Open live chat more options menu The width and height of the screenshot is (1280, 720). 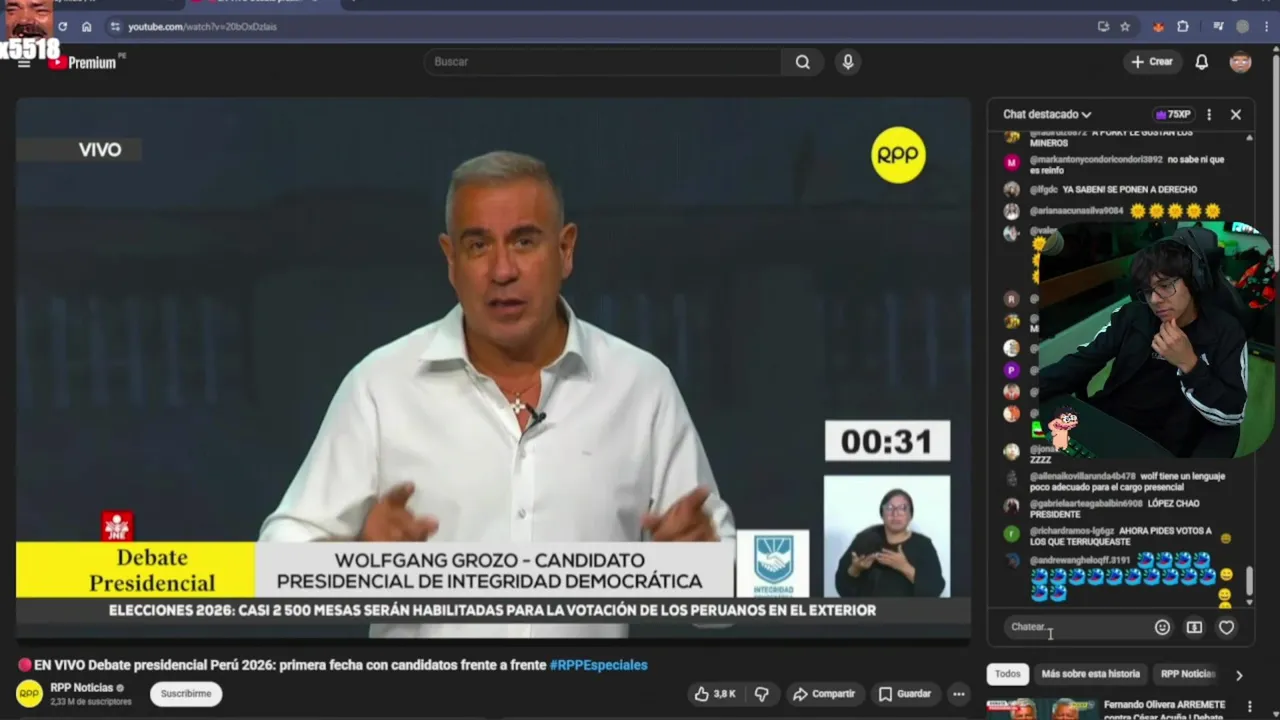(x=1209, y=115)
